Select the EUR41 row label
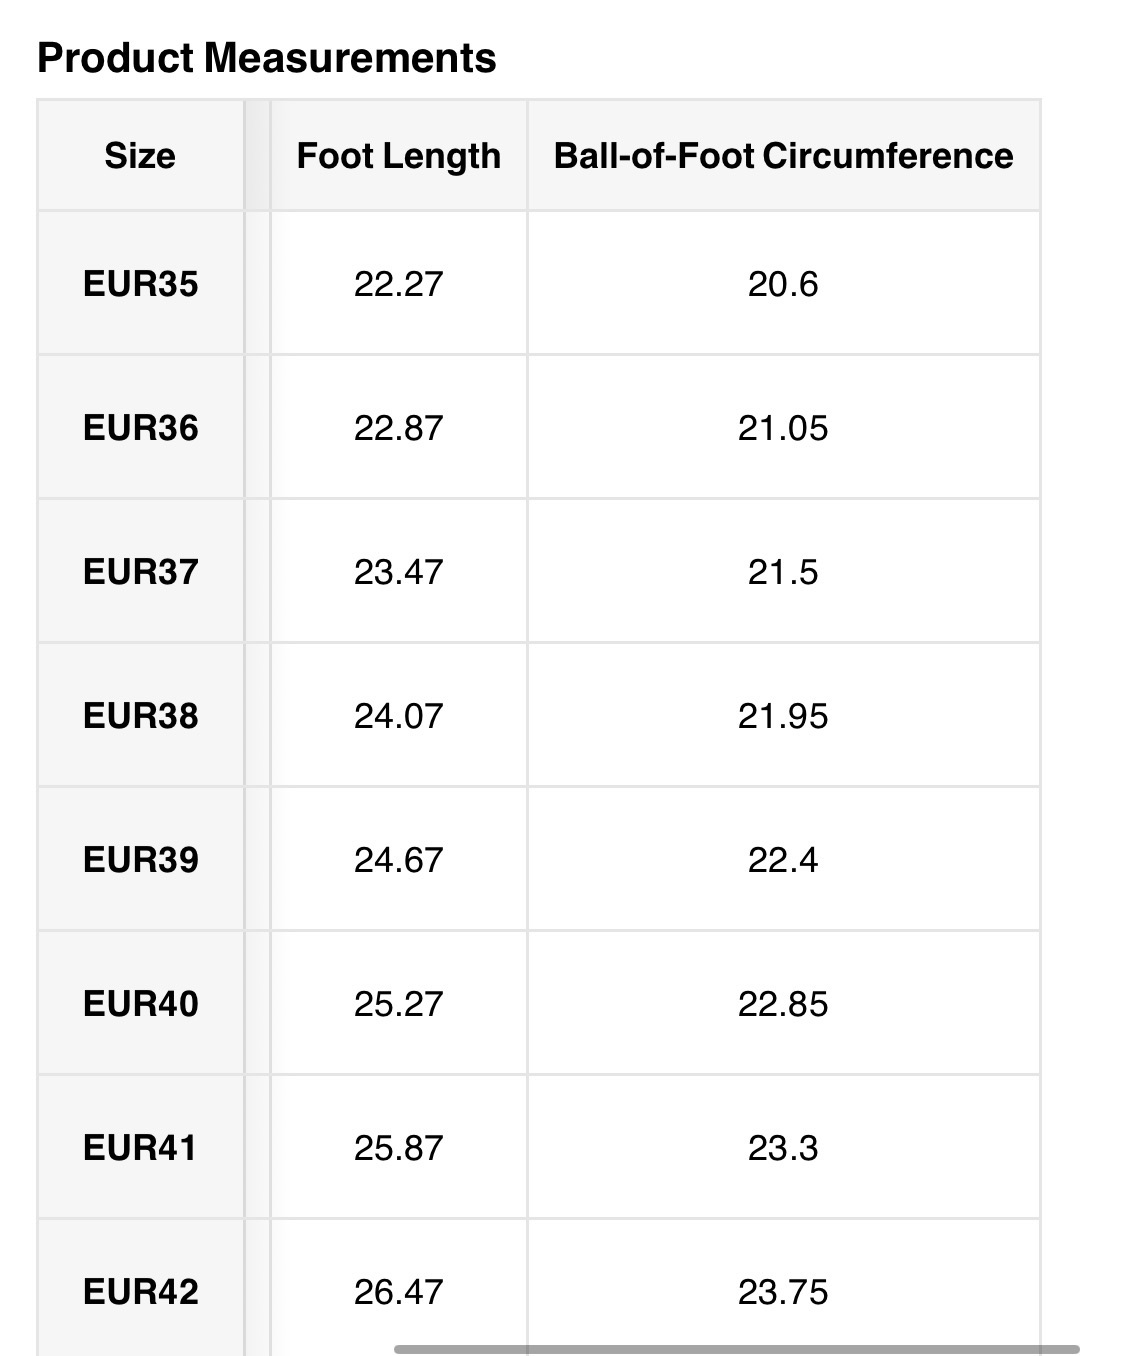1125x1356 pixels. click(140, 1148)
